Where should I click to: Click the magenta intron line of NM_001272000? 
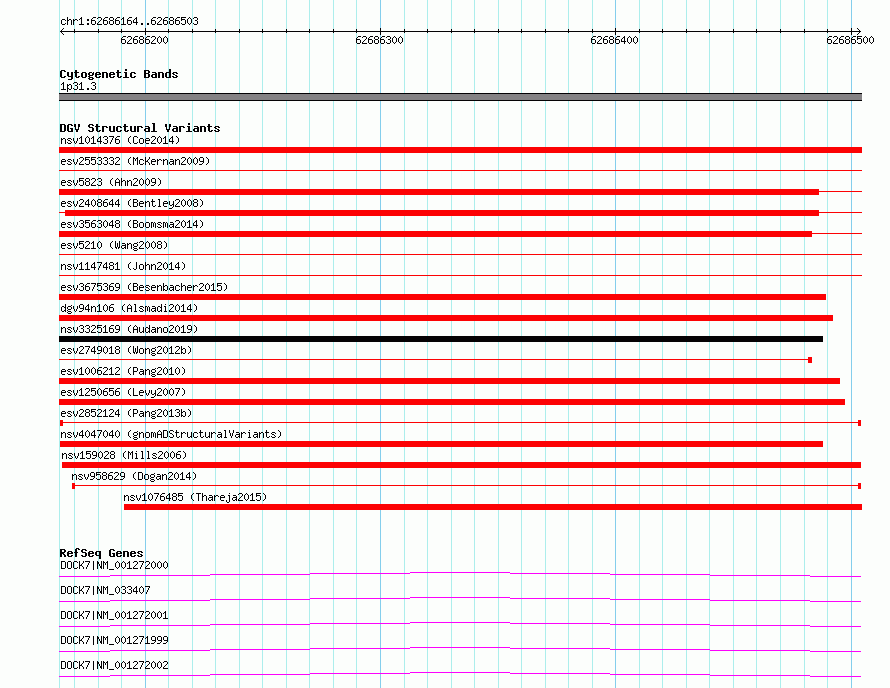coord(460,573)
